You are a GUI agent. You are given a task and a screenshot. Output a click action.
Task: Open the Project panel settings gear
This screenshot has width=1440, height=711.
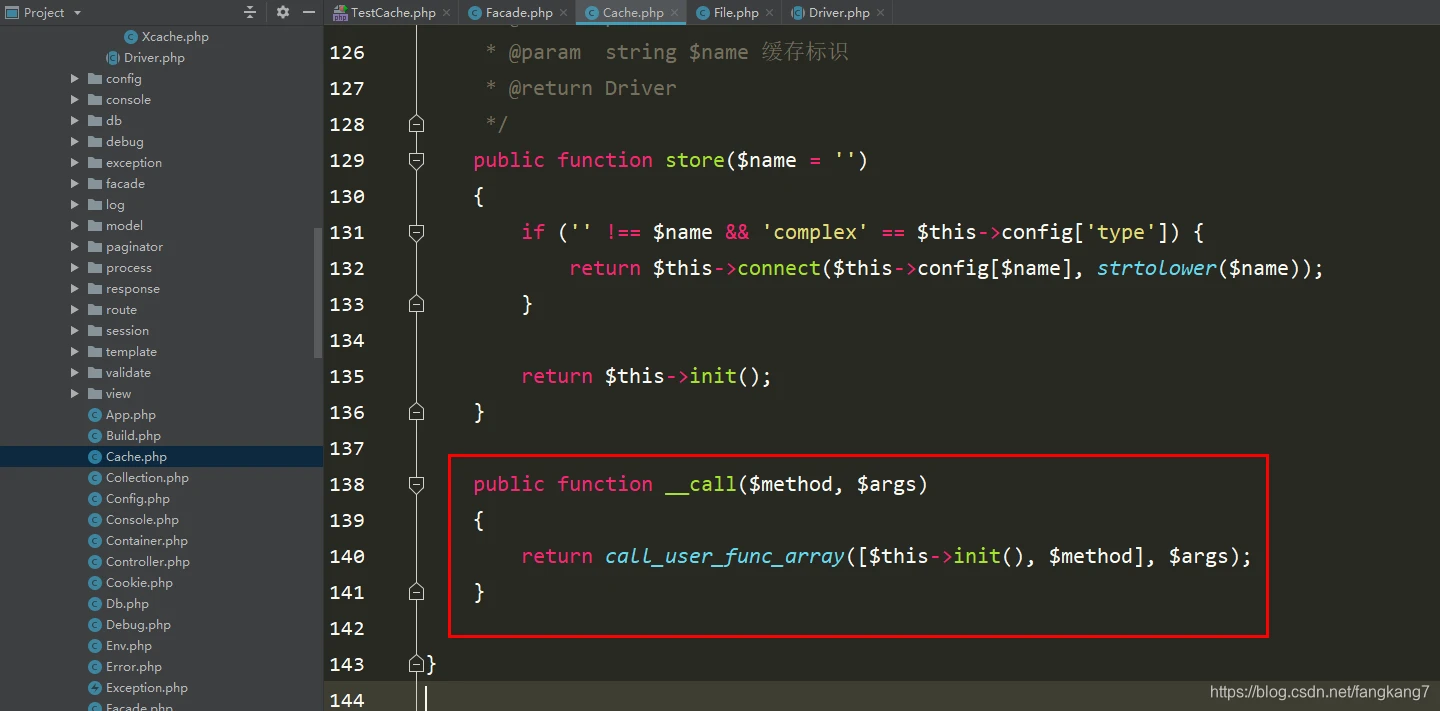tap(283, 12)
